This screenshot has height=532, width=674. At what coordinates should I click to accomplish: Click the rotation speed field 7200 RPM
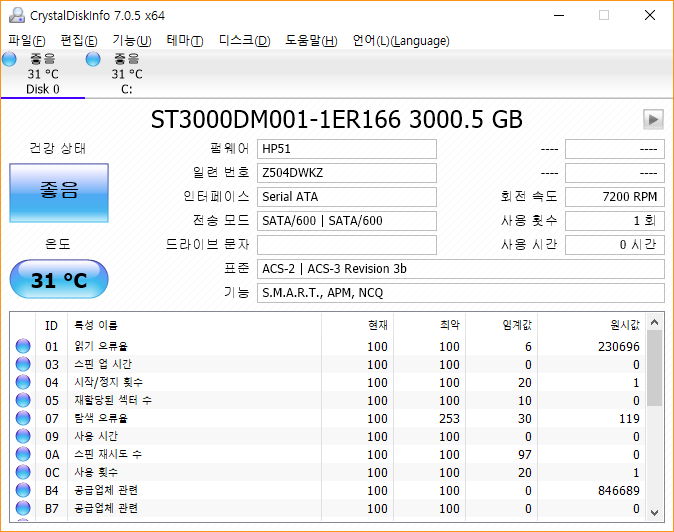point(615,197)
